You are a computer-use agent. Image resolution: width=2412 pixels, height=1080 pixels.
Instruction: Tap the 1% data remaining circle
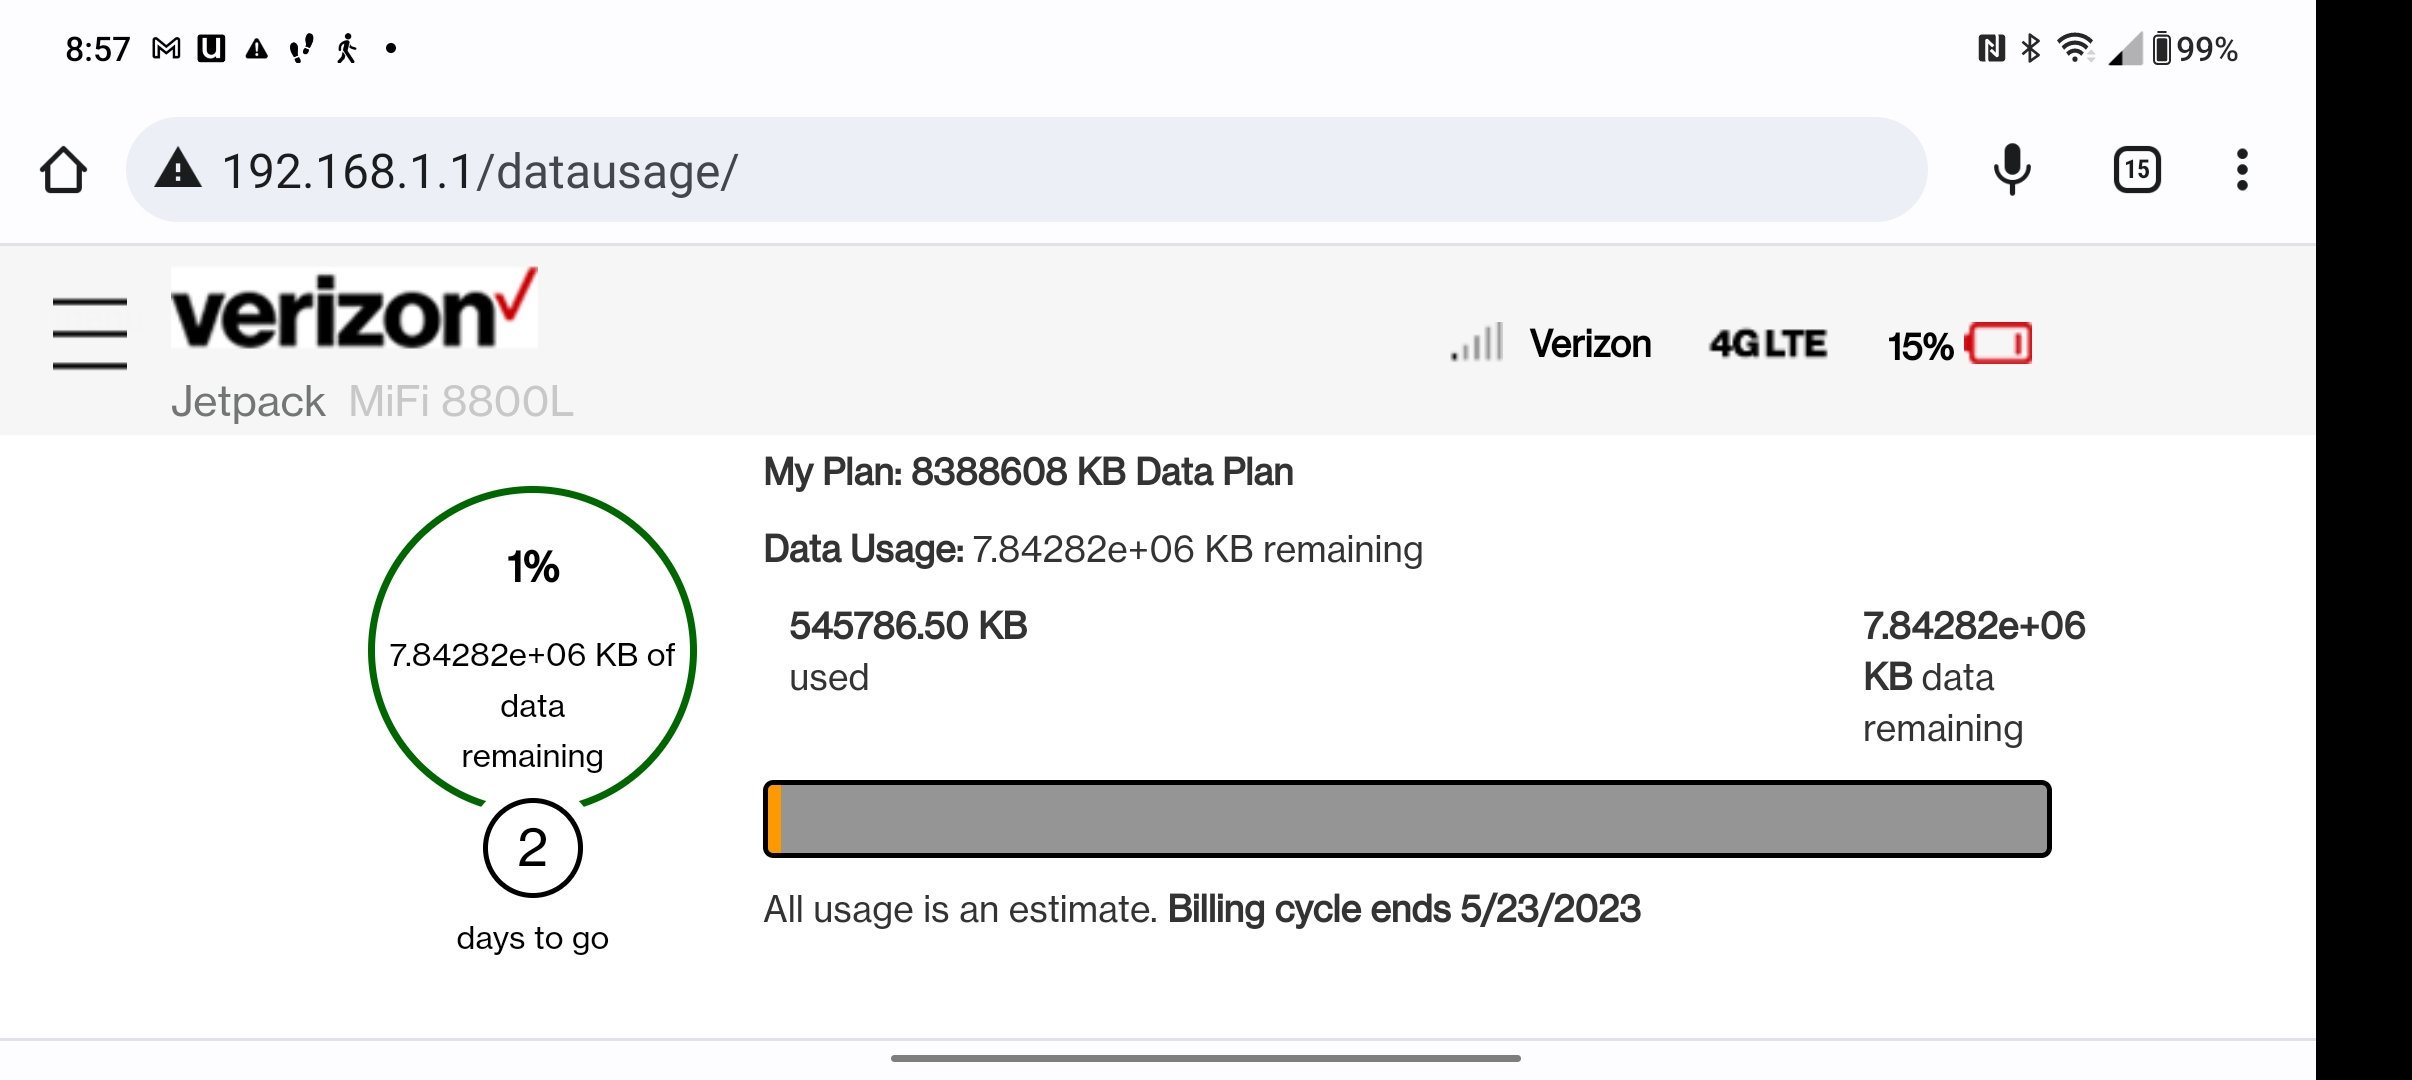532,640
